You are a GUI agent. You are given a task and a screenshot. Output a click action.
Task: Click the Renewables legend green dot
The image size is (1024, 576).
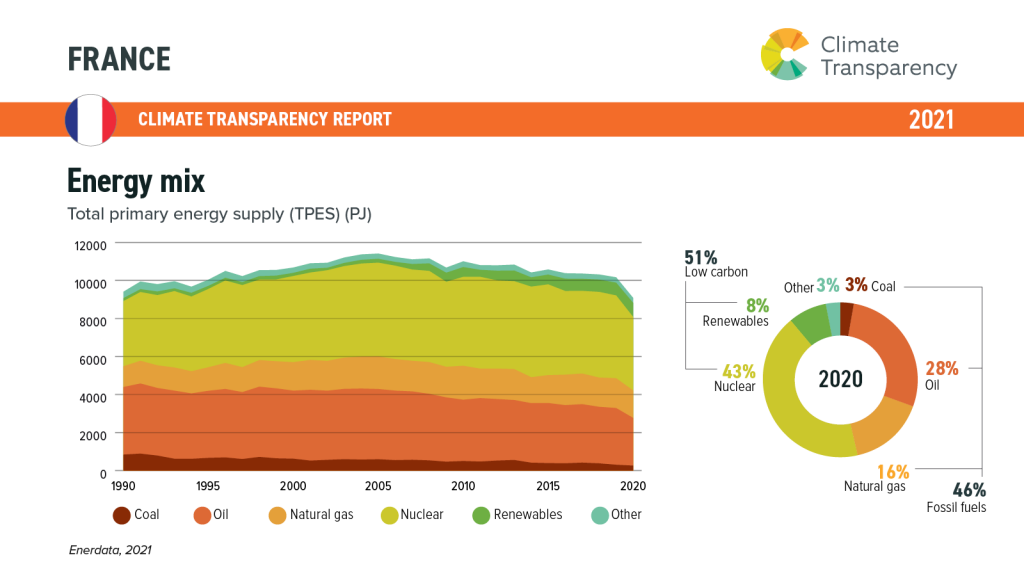tap(481, 515)
